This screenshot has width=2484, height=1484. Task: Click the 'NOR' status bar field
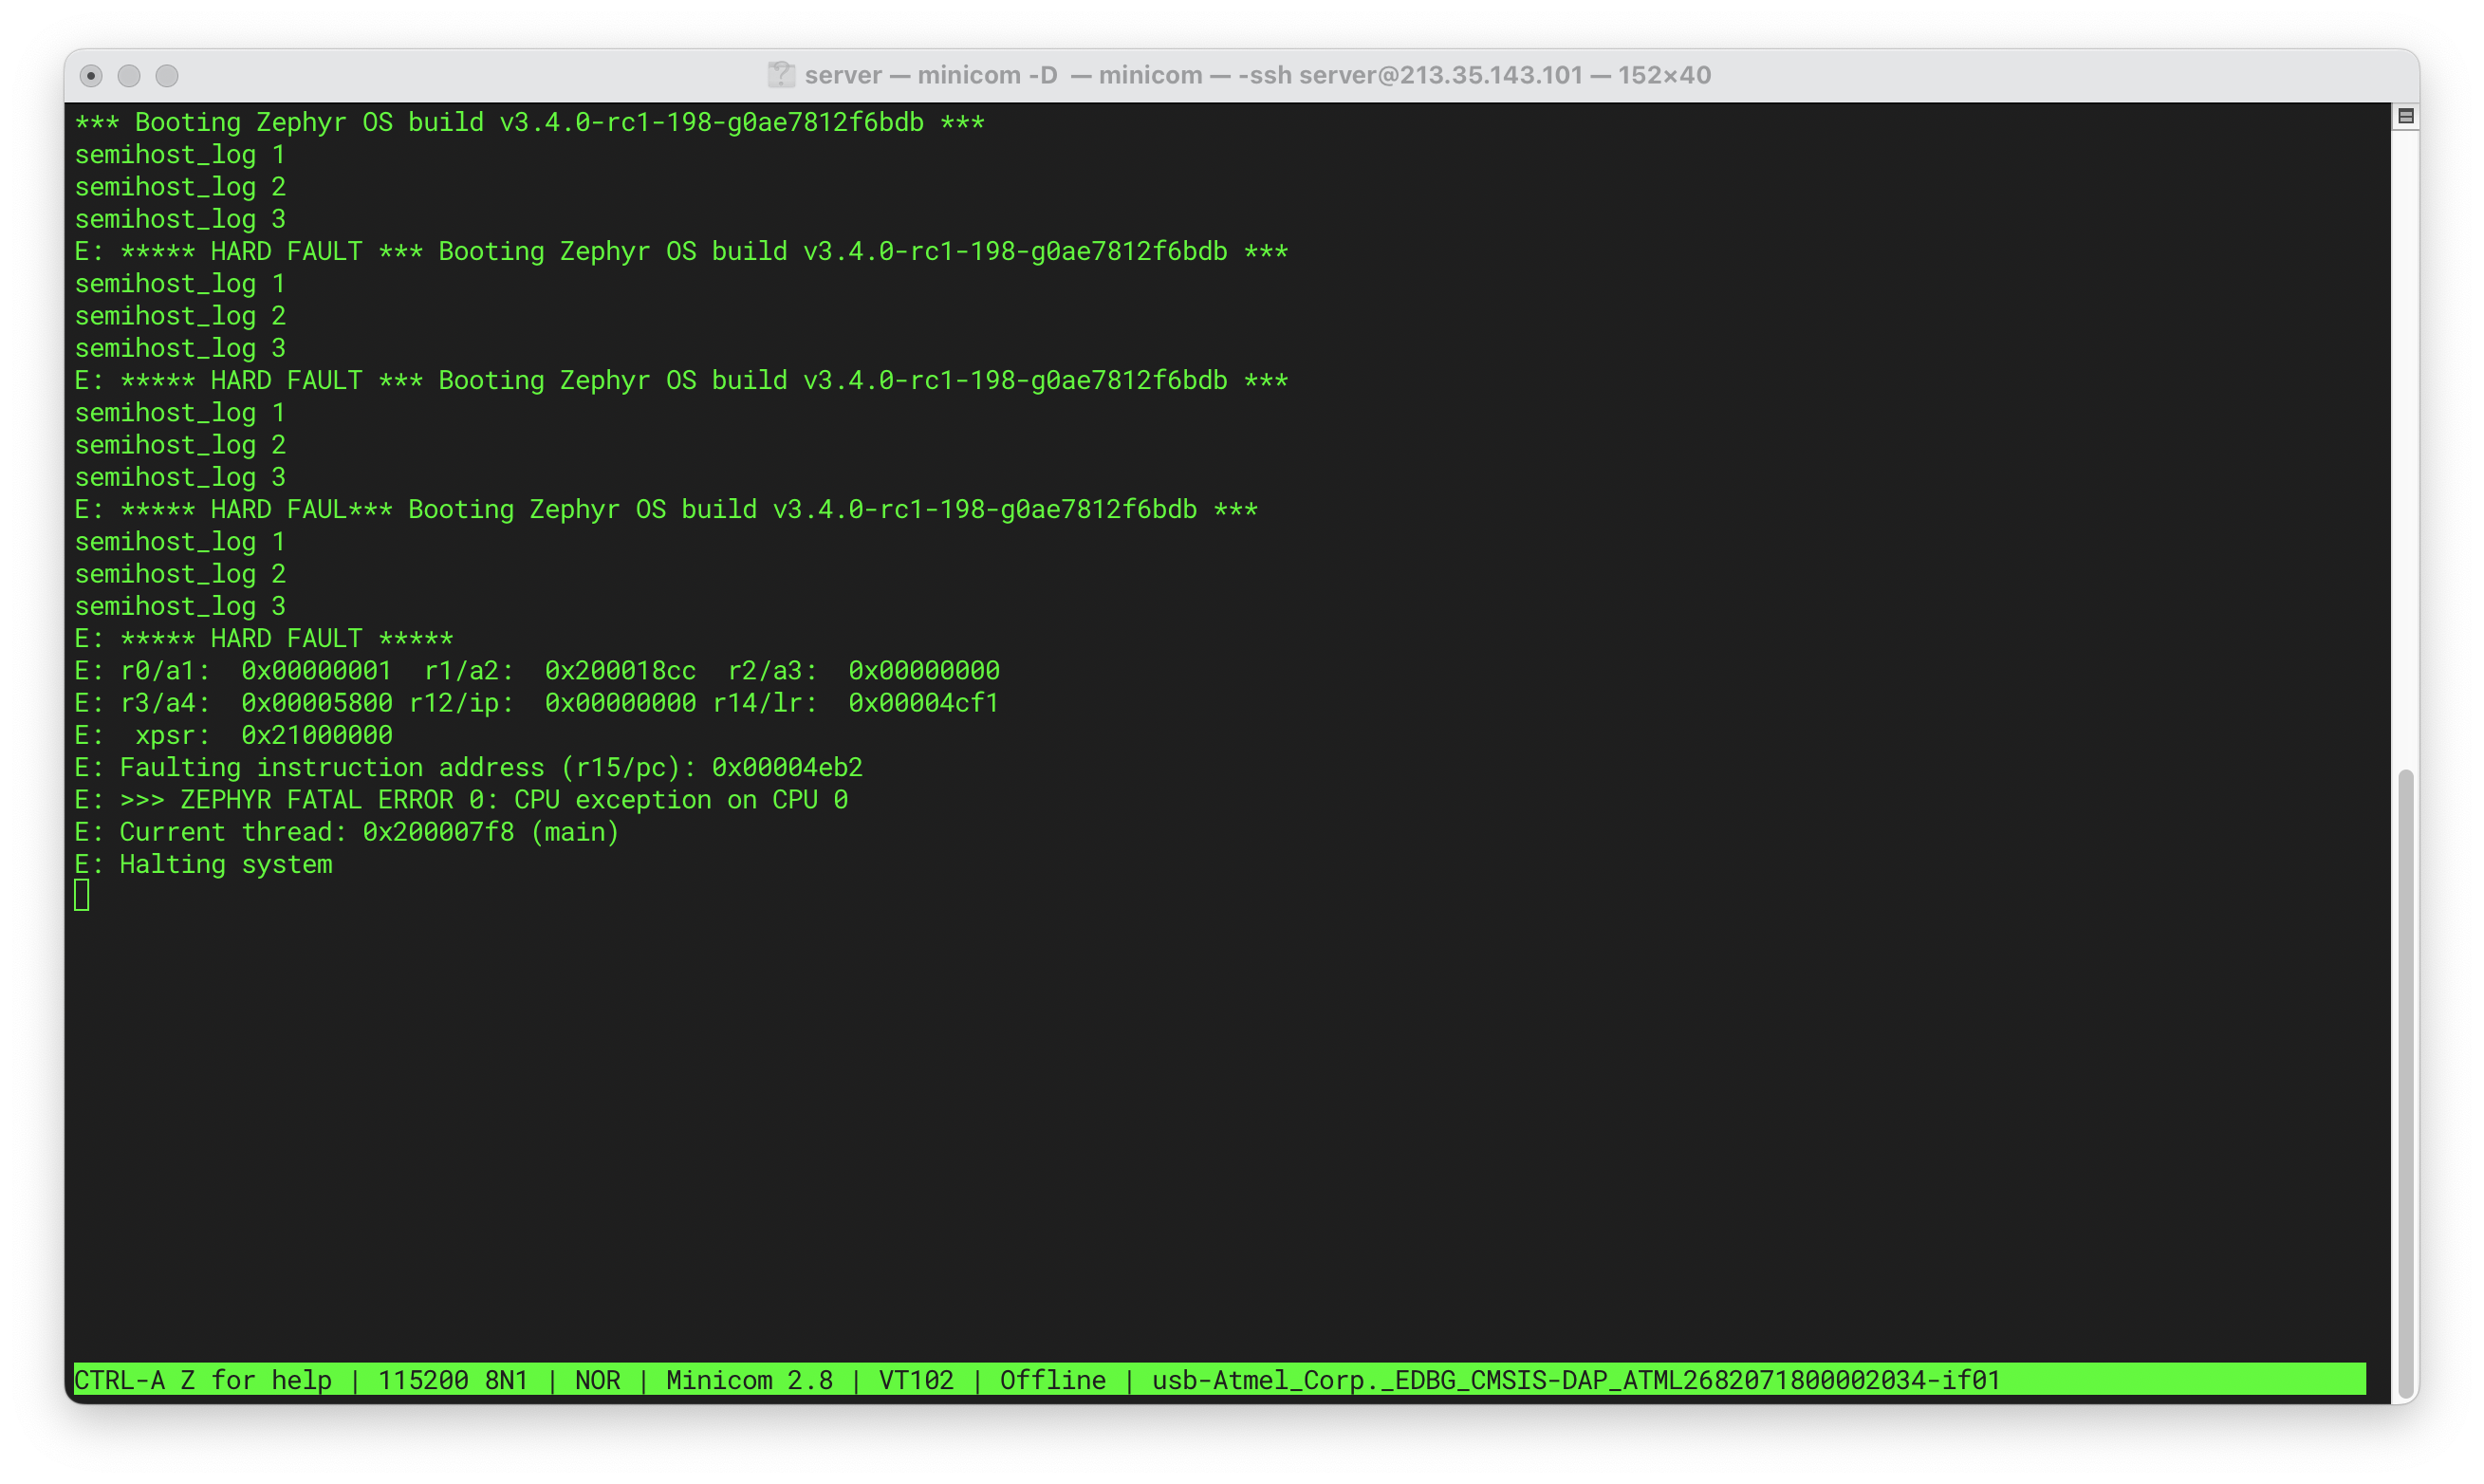pos(597,1380)
